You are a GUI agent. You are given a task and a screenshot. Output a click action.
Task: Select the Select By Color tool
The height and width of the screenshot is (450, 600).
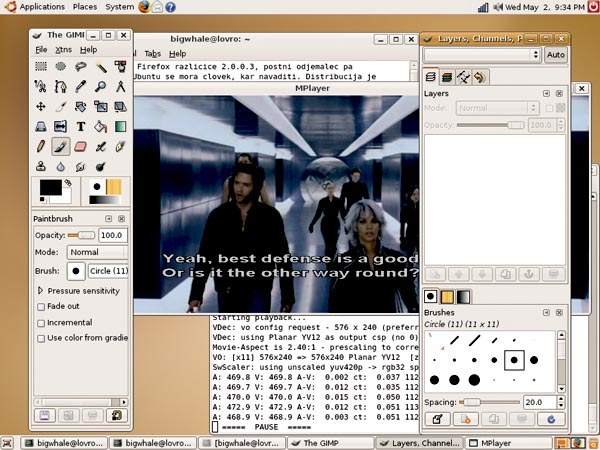121,67
